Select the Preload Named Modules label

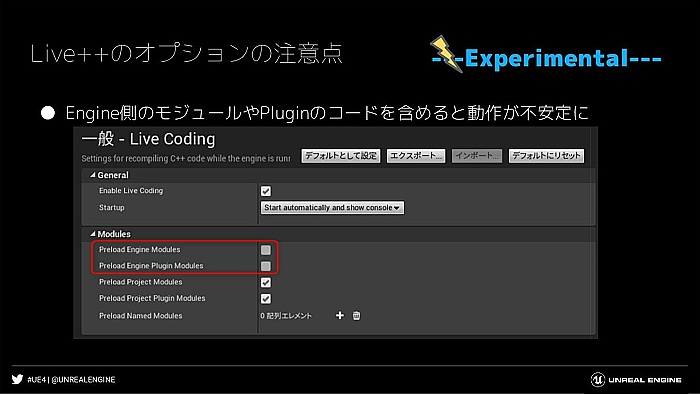(x=141, y=315)
